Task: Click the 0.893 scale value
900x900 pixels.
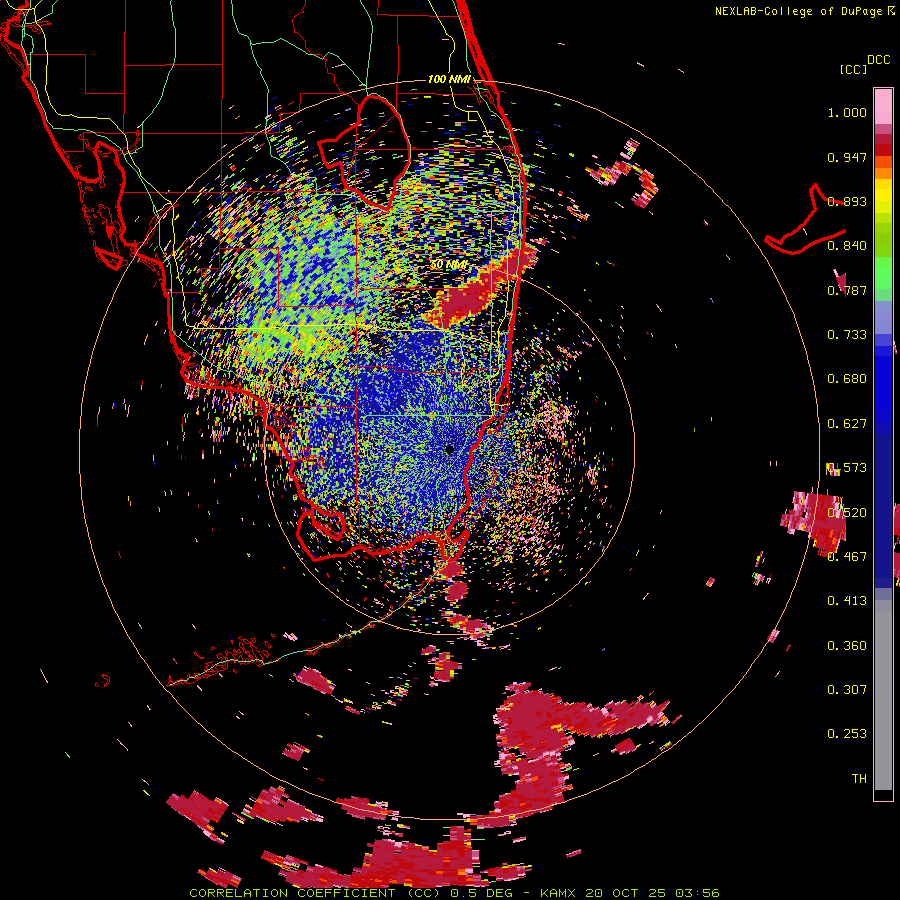Action: click(847, 201)
